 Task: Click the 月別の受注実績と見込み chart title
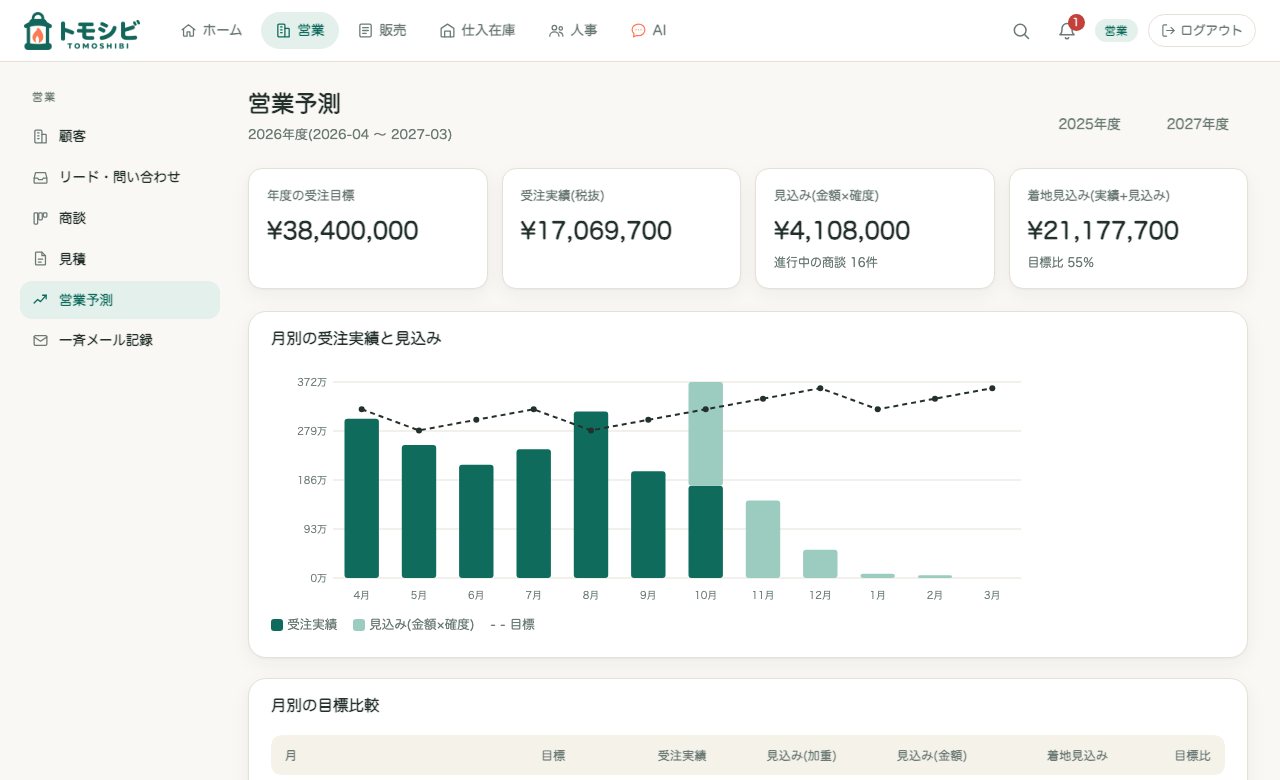click(356, 339)
